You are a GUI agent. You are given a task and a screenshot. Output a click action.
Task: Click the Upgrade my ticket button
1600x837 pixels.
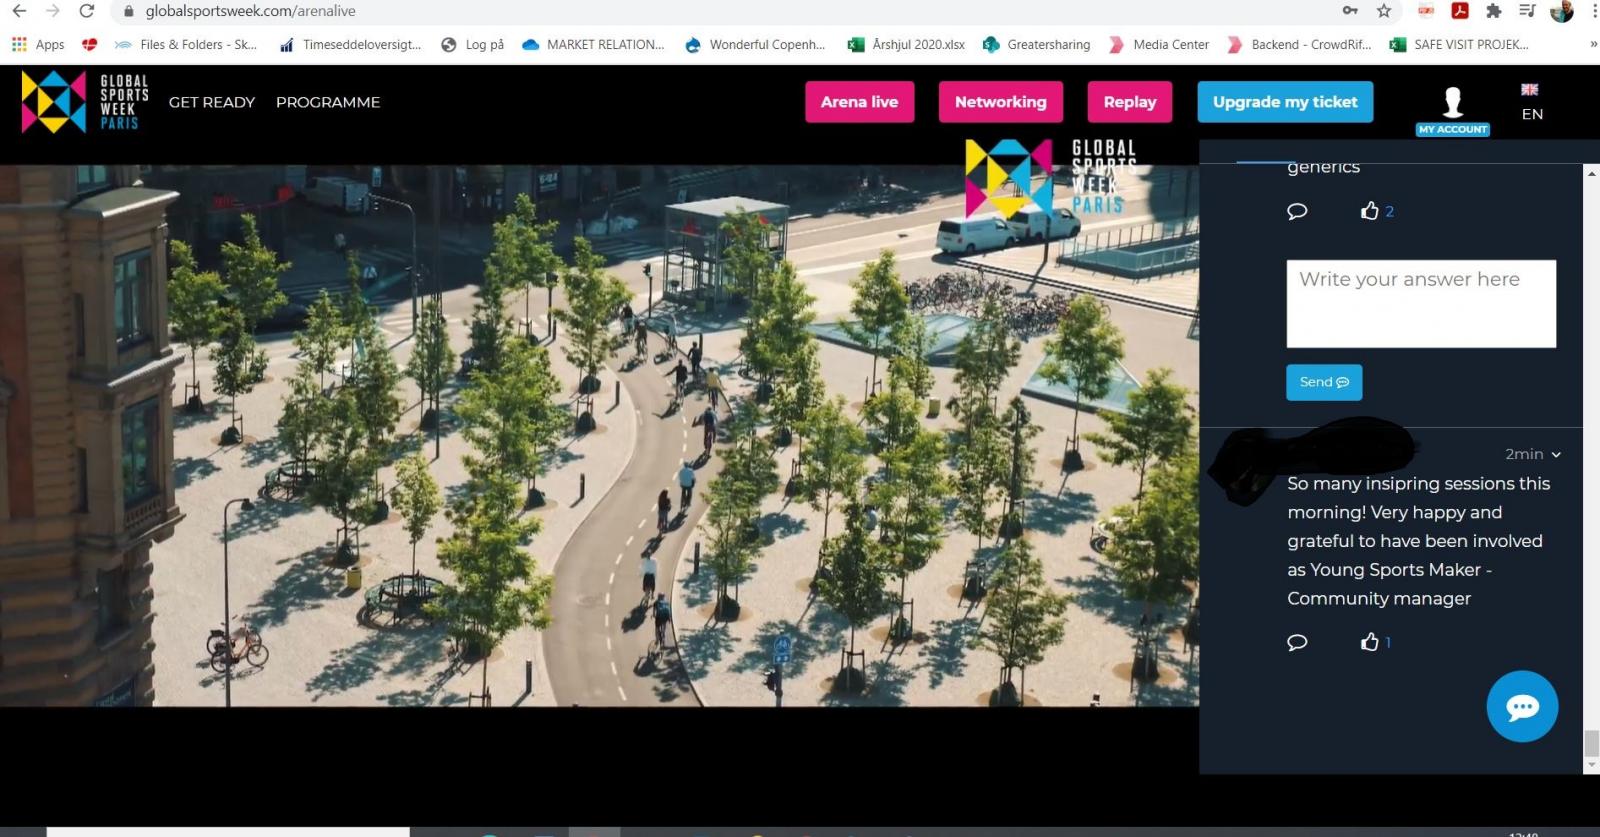click(1285, 102)
